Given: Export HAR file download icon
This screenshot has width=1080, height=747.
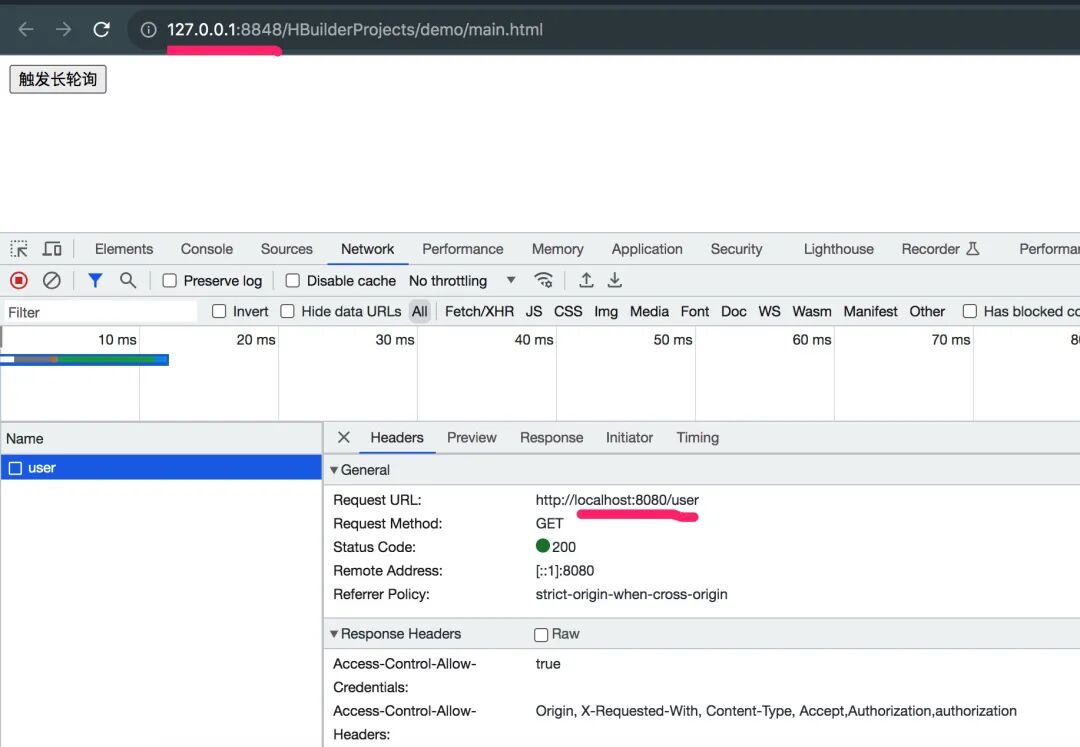Looking at the screenshot, I should (x=615, y=280).
